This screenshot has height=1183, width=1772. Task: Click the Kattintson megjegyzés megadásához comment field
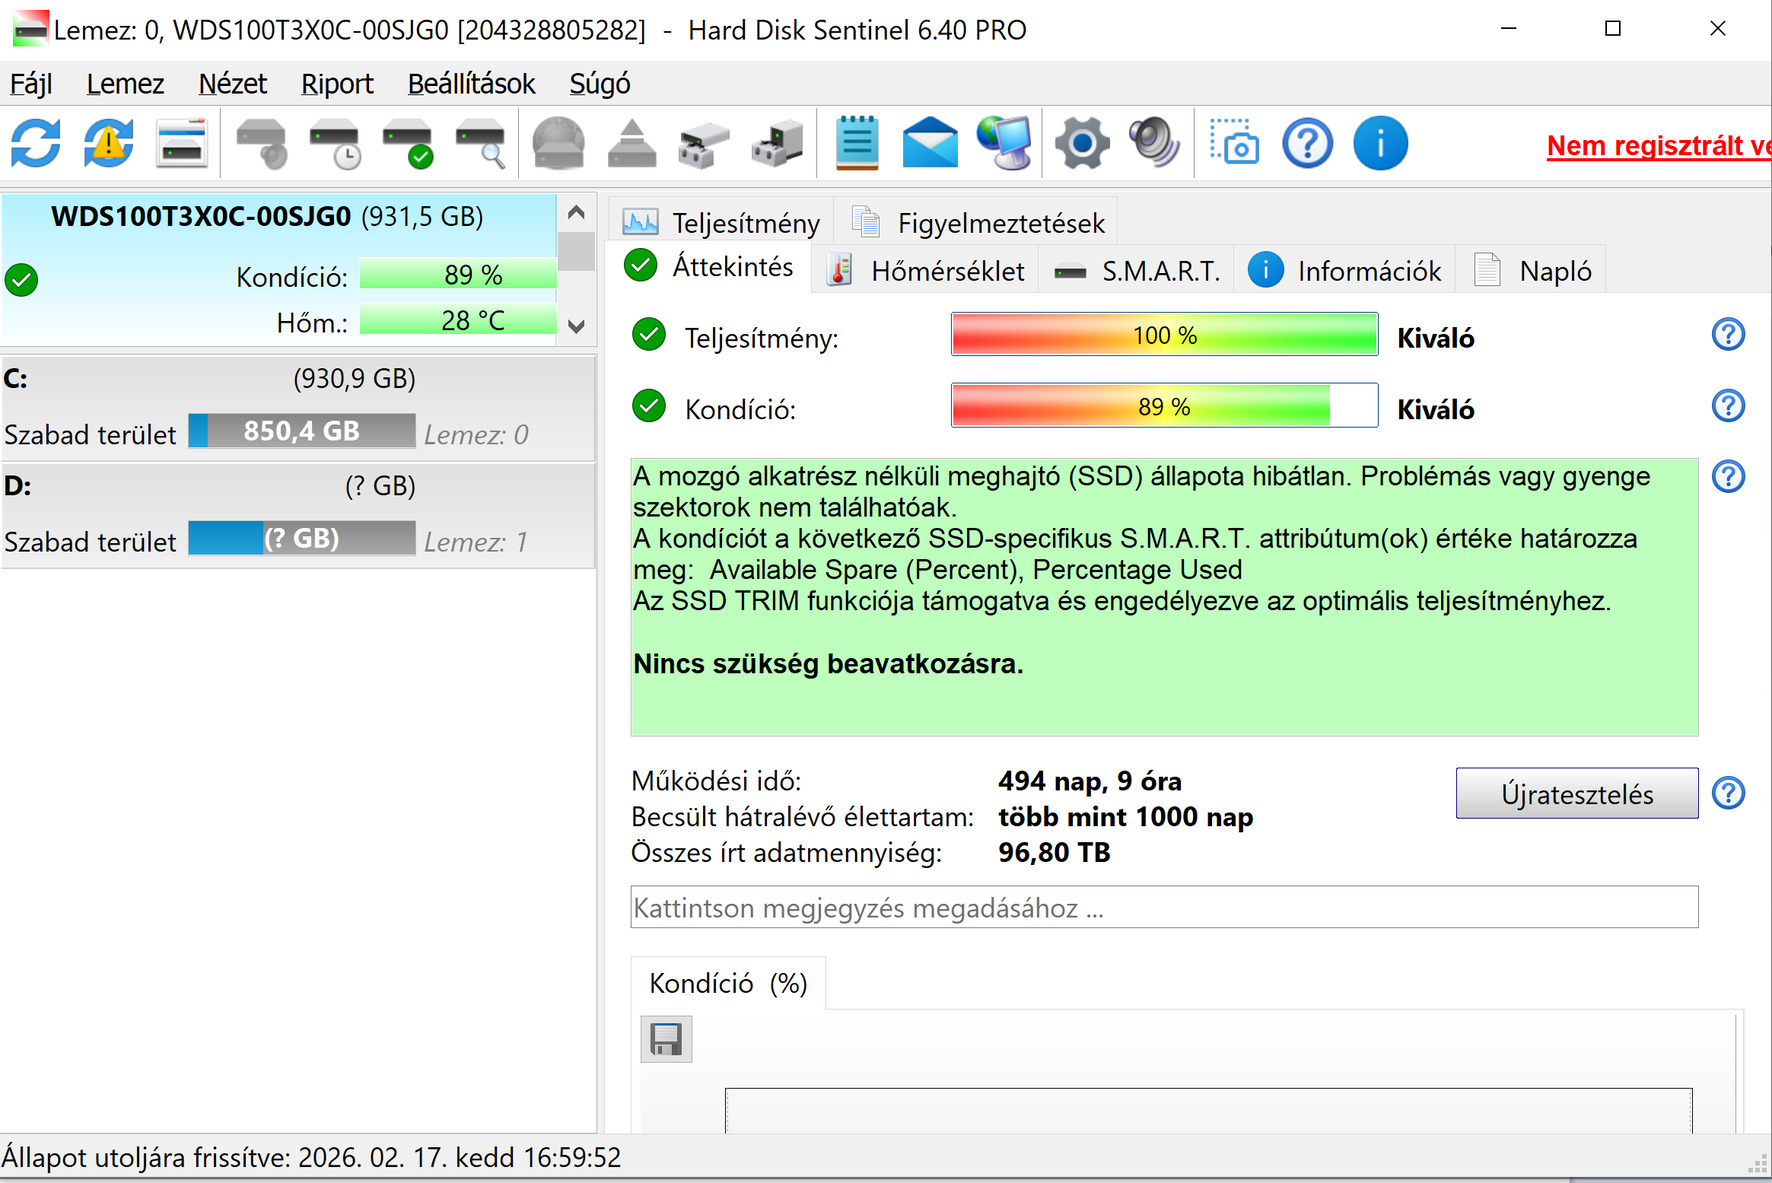tap(1164, 907)
